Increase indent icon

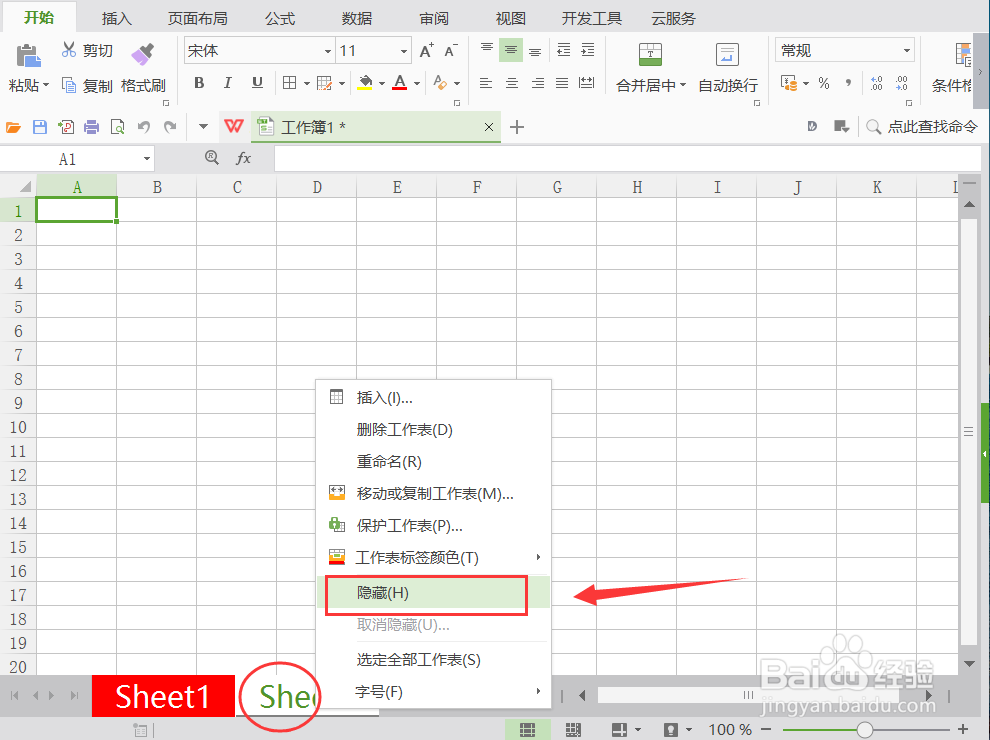pyautogui.click(x=588, y=50)
